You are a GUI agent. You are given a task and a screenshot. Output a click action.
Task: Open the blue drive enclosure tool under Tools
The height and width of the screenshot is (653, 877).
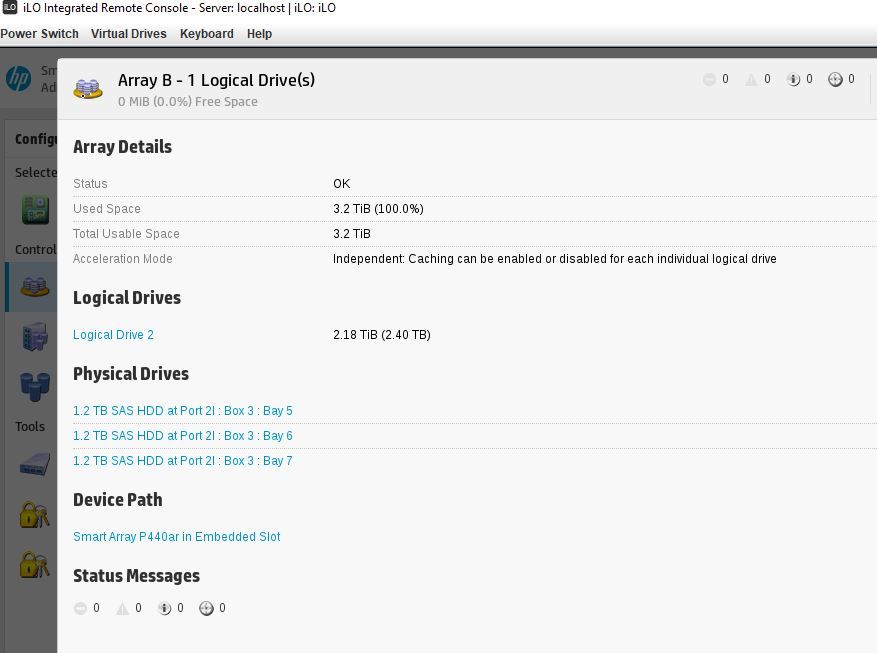(x=35, y=465)
